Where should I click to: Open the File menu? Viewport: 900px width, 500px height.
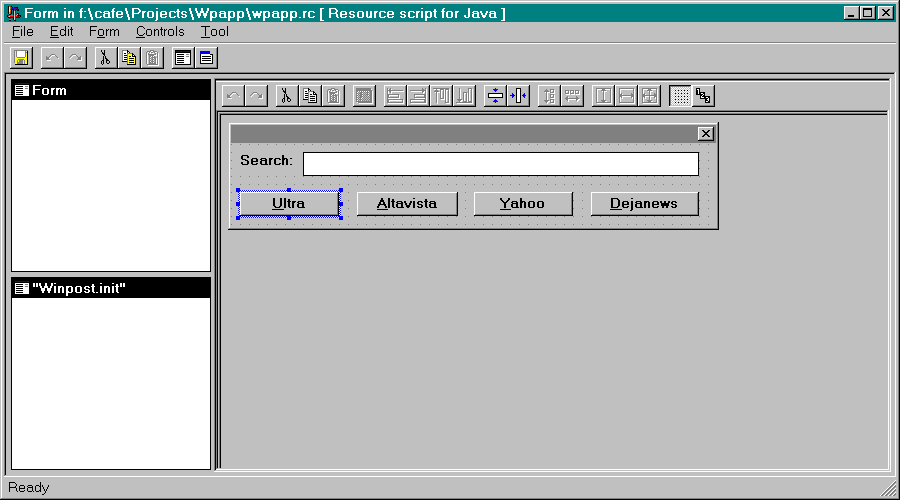coord(23,32)
